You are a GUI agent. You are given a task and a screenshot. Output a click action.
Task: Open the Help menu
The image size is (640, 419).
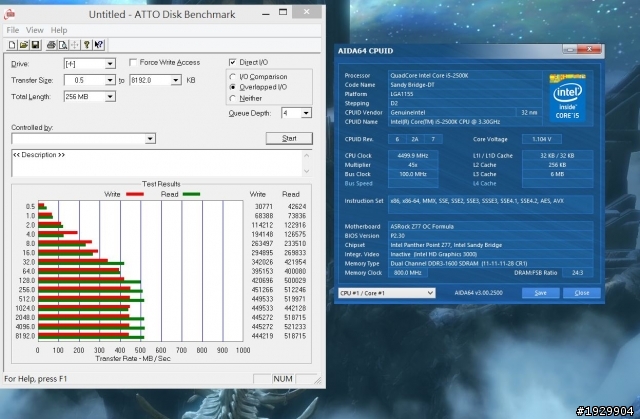point(59,30)
